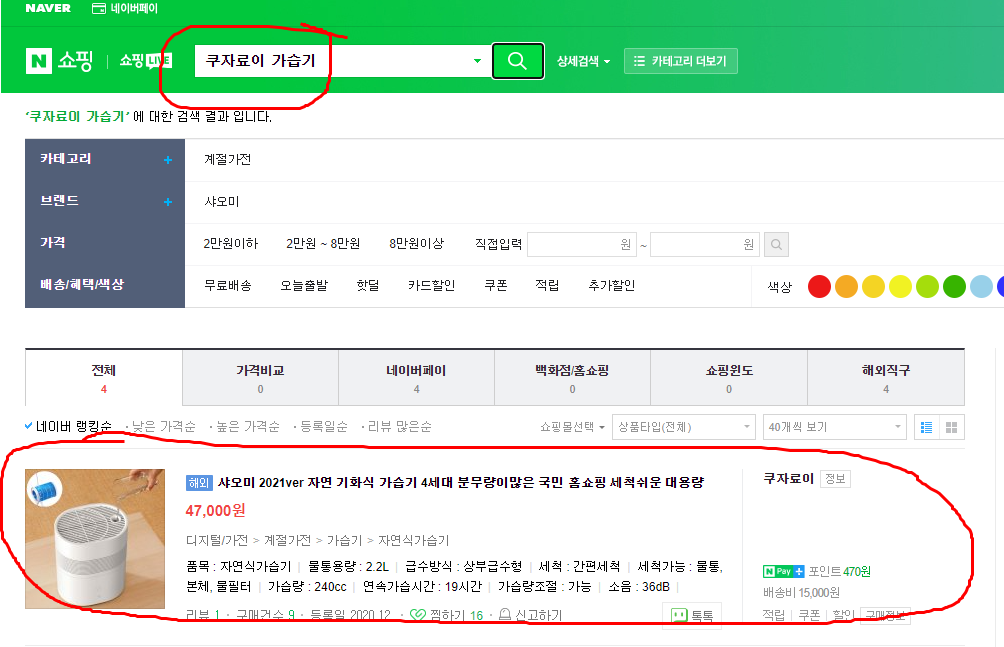Expand the 상세검색 dropdown

(583, 61)
